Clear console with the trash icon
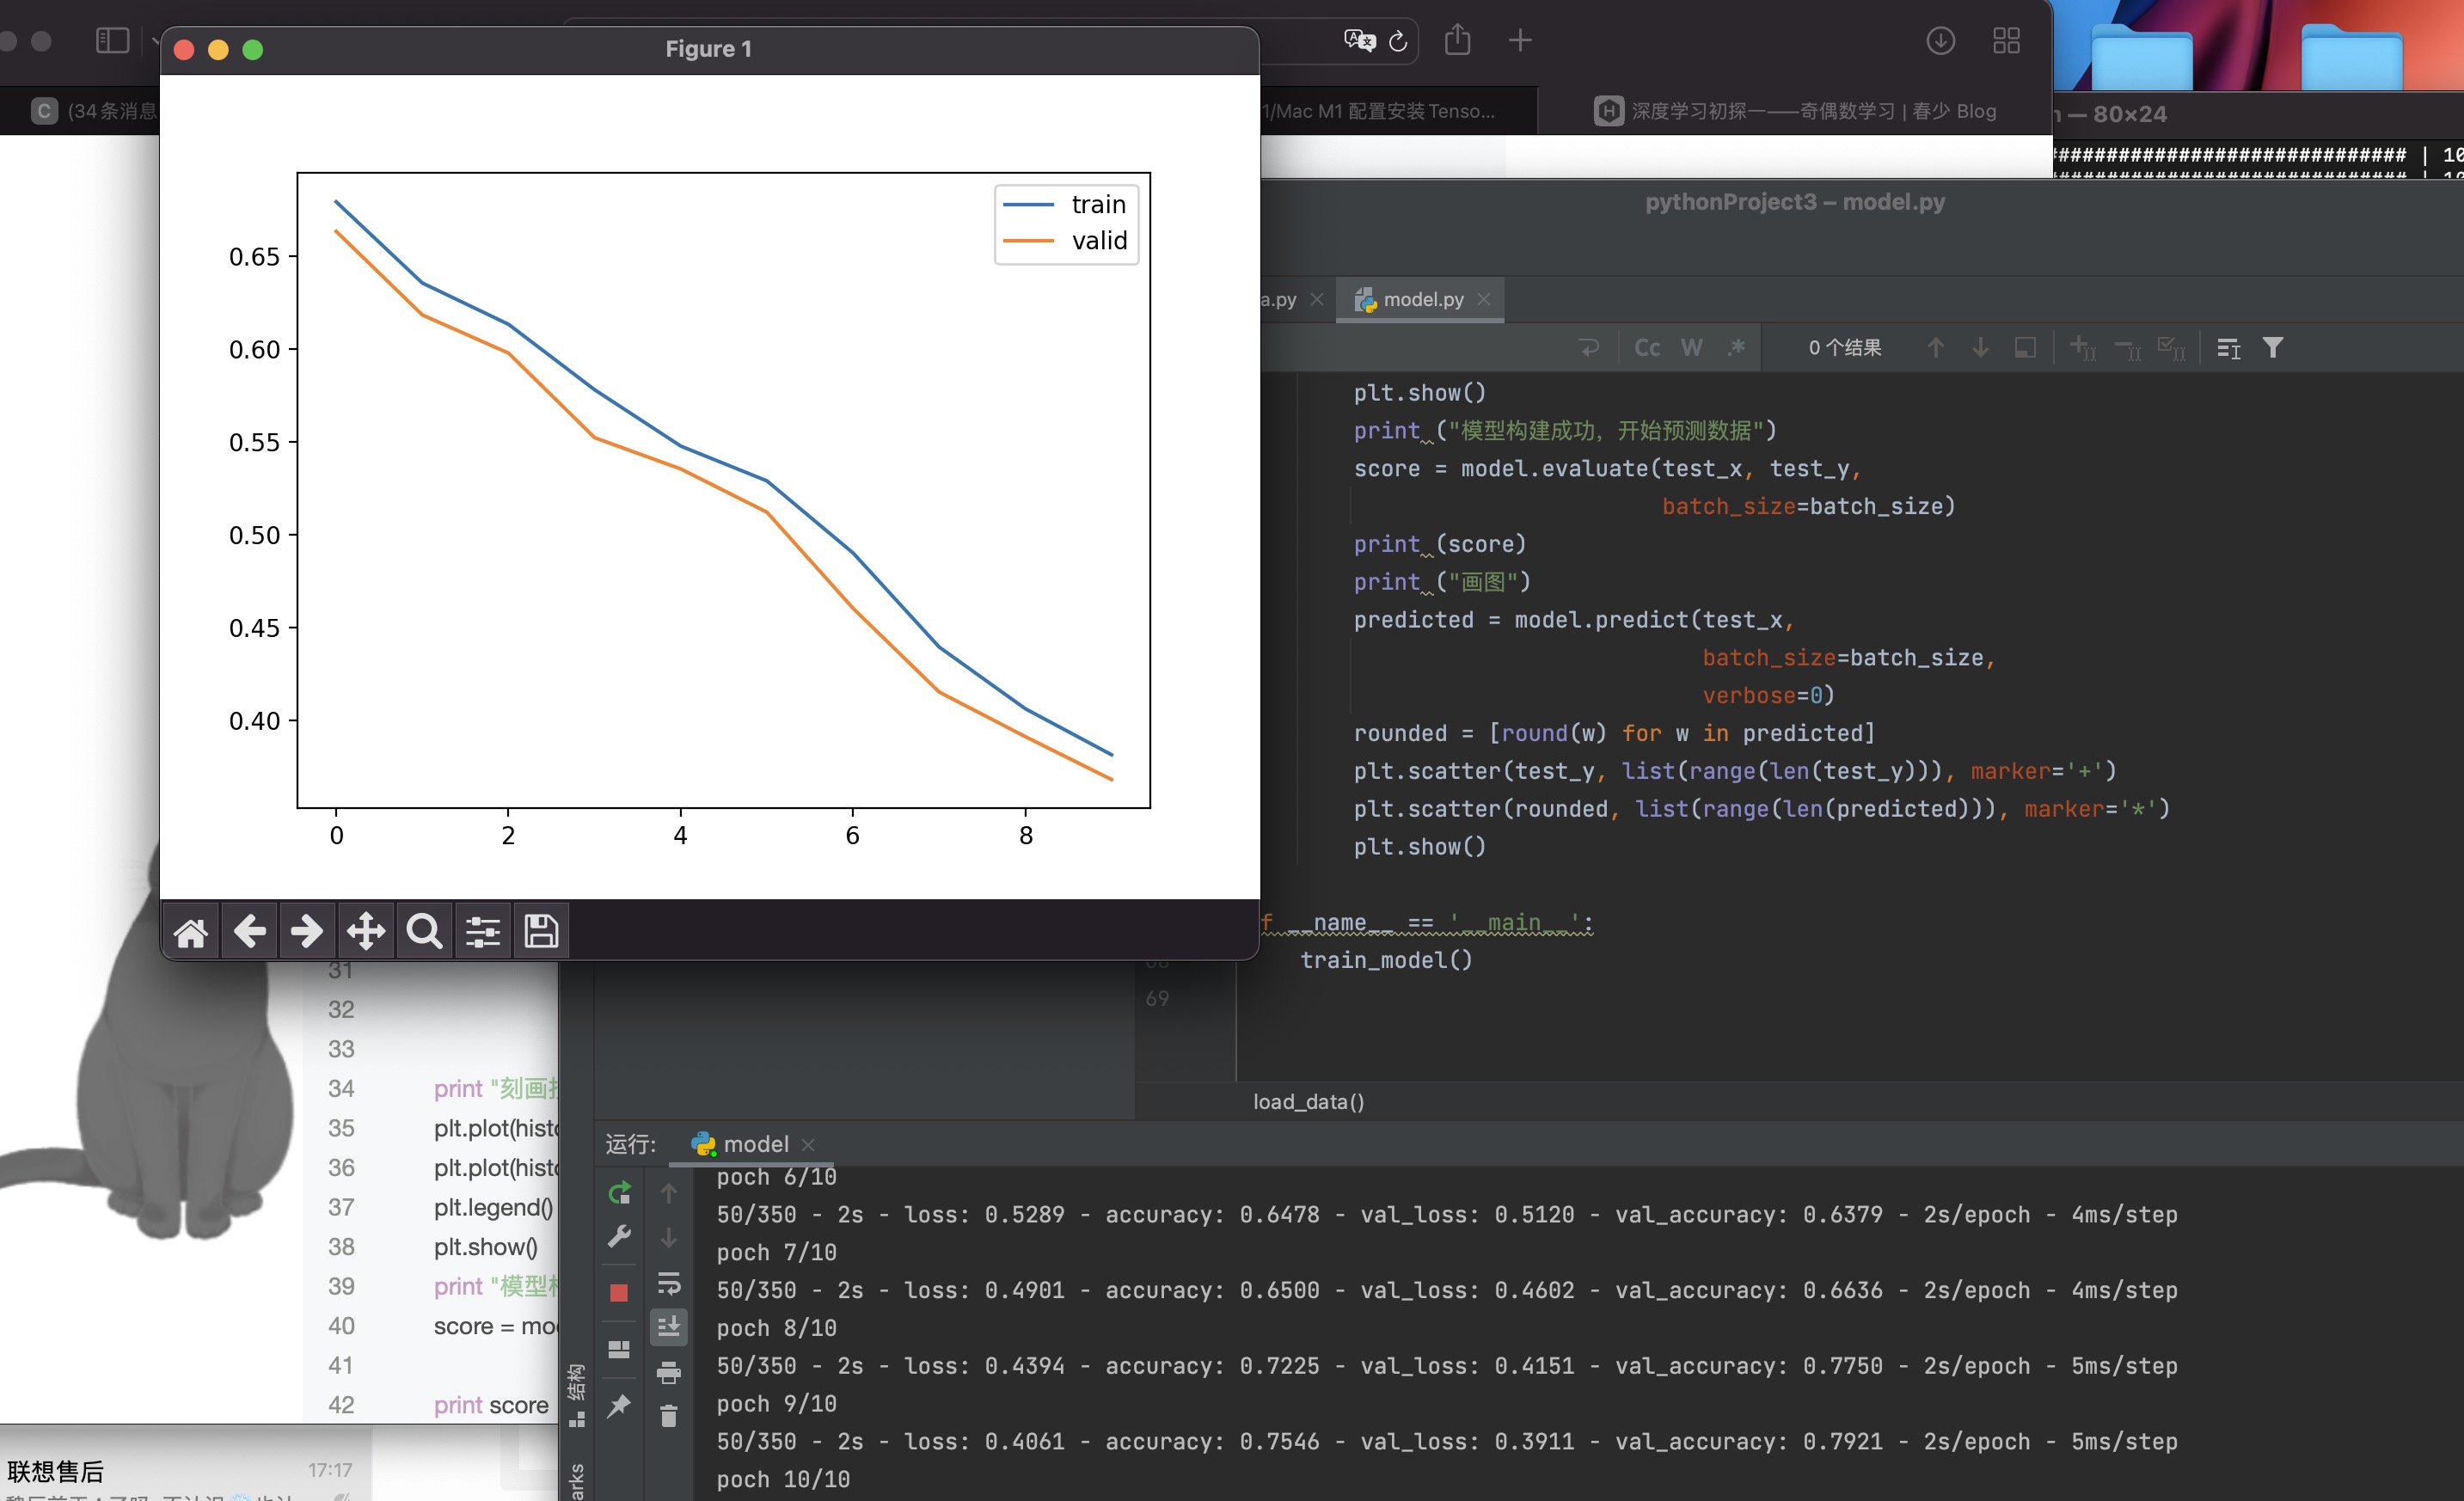2464x1501 pixels. (x=669, y=1415)
